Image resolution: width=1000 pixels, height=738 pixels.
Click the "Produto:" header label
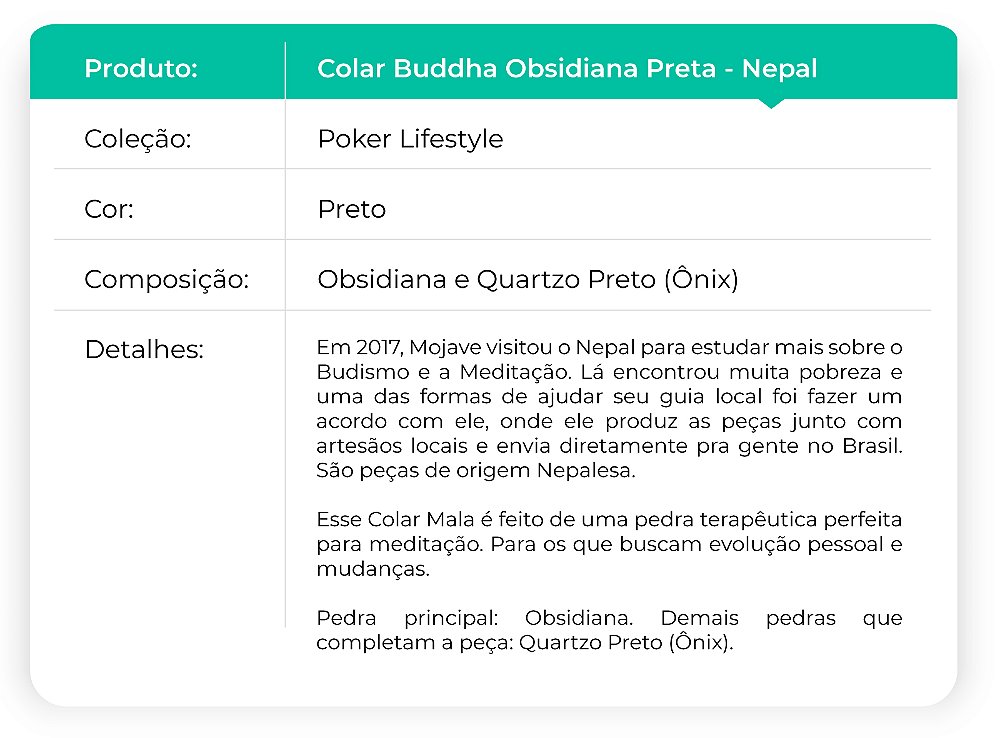(141, 69)
